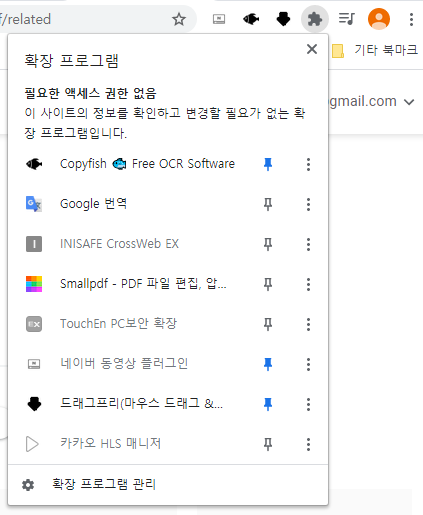Select the 네이버 동영상 플러그인 entry

pos(124,364)
